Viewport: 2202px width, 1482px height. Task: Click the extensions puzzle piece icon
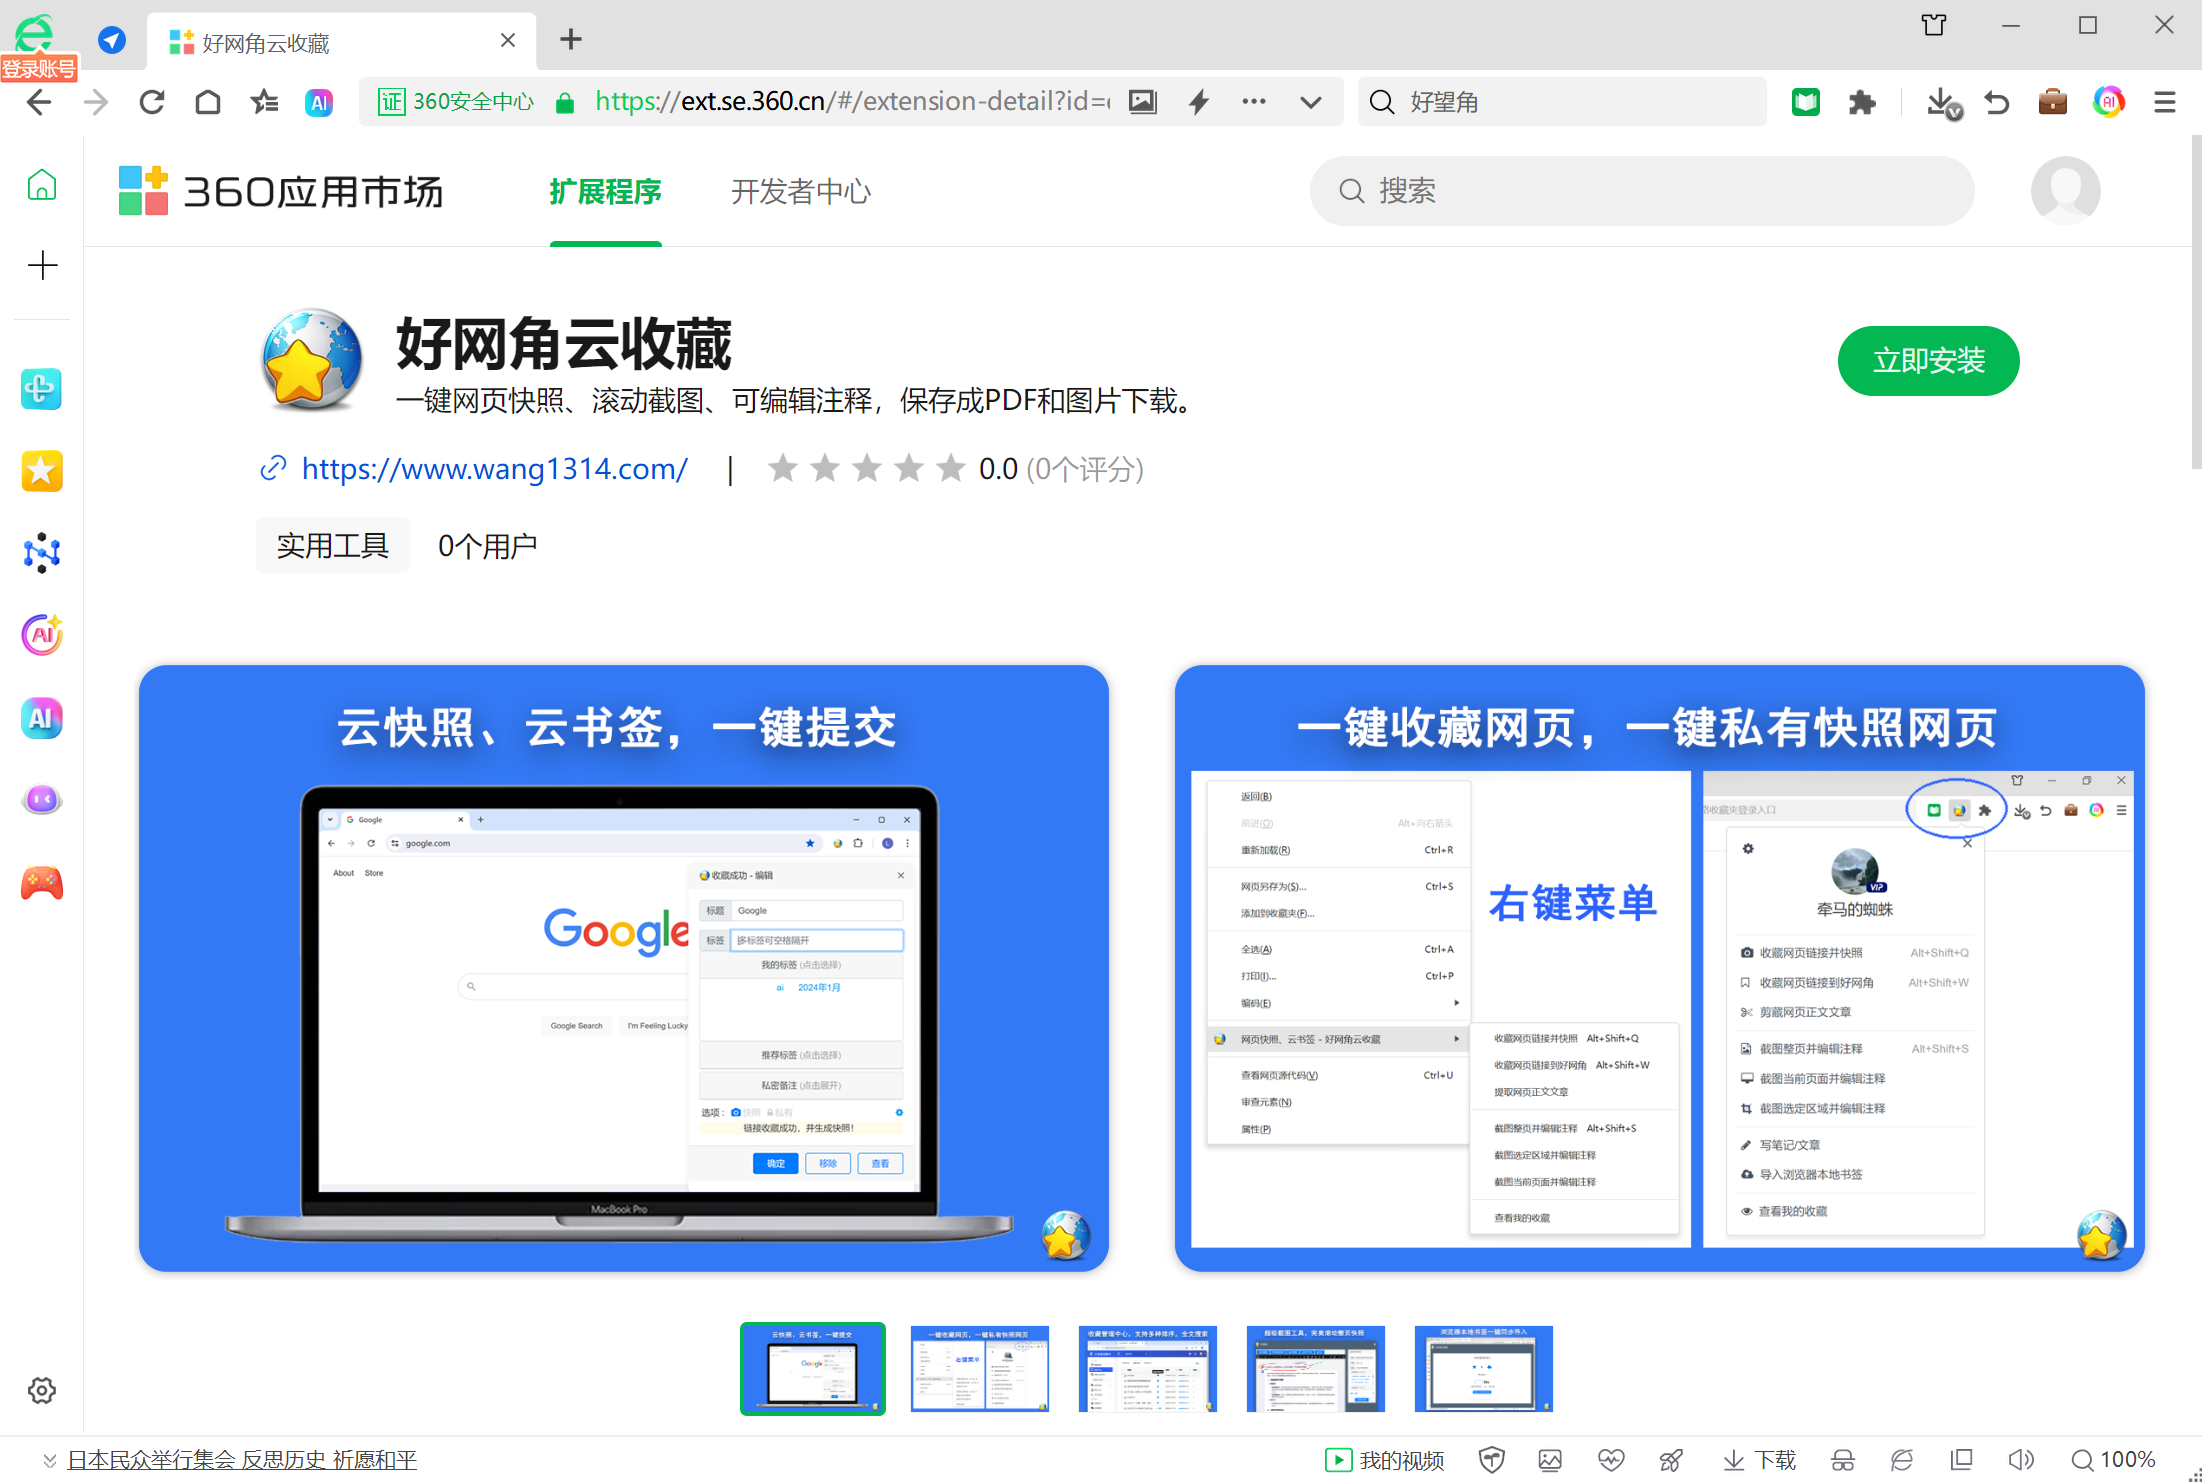click(1861, 102)
